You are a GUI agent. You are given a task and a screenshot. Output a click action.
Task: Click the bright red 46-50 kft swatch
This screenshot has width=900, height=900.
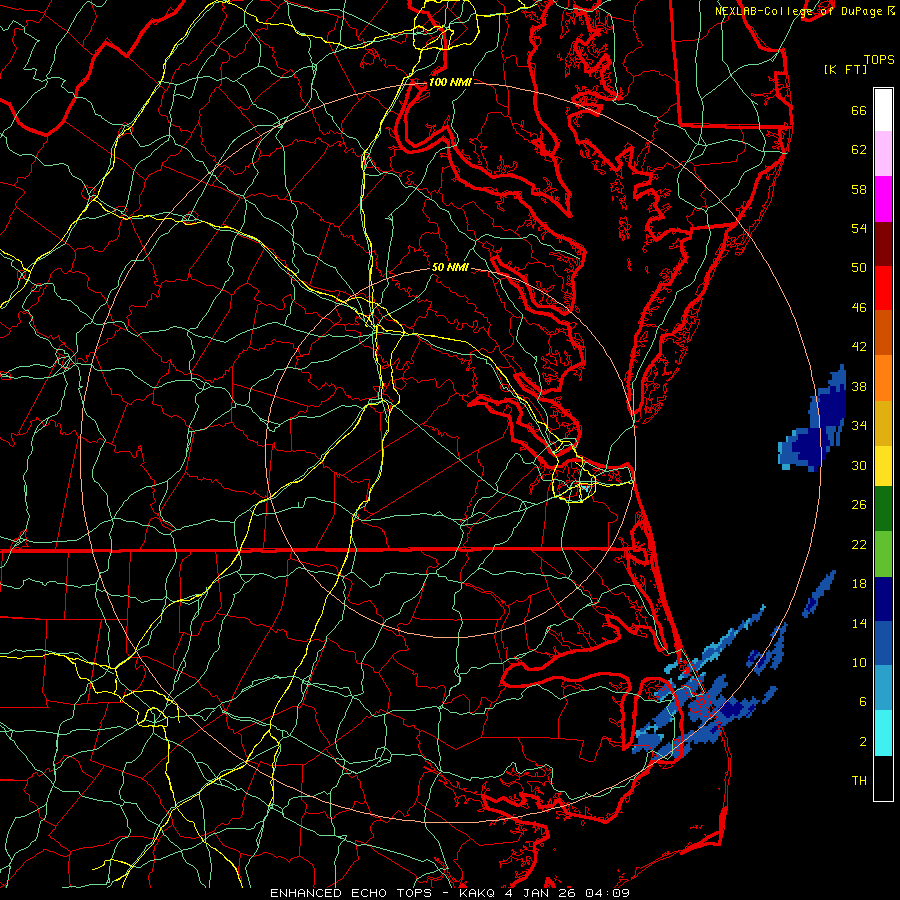click(x=883, y=288)
